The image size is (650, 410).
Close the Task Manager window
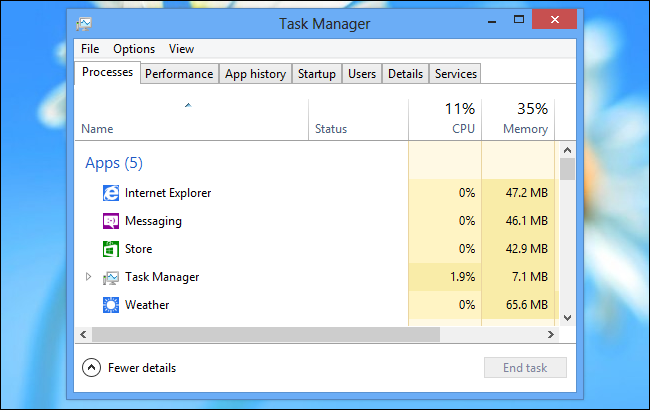click(x=555, y=19)
